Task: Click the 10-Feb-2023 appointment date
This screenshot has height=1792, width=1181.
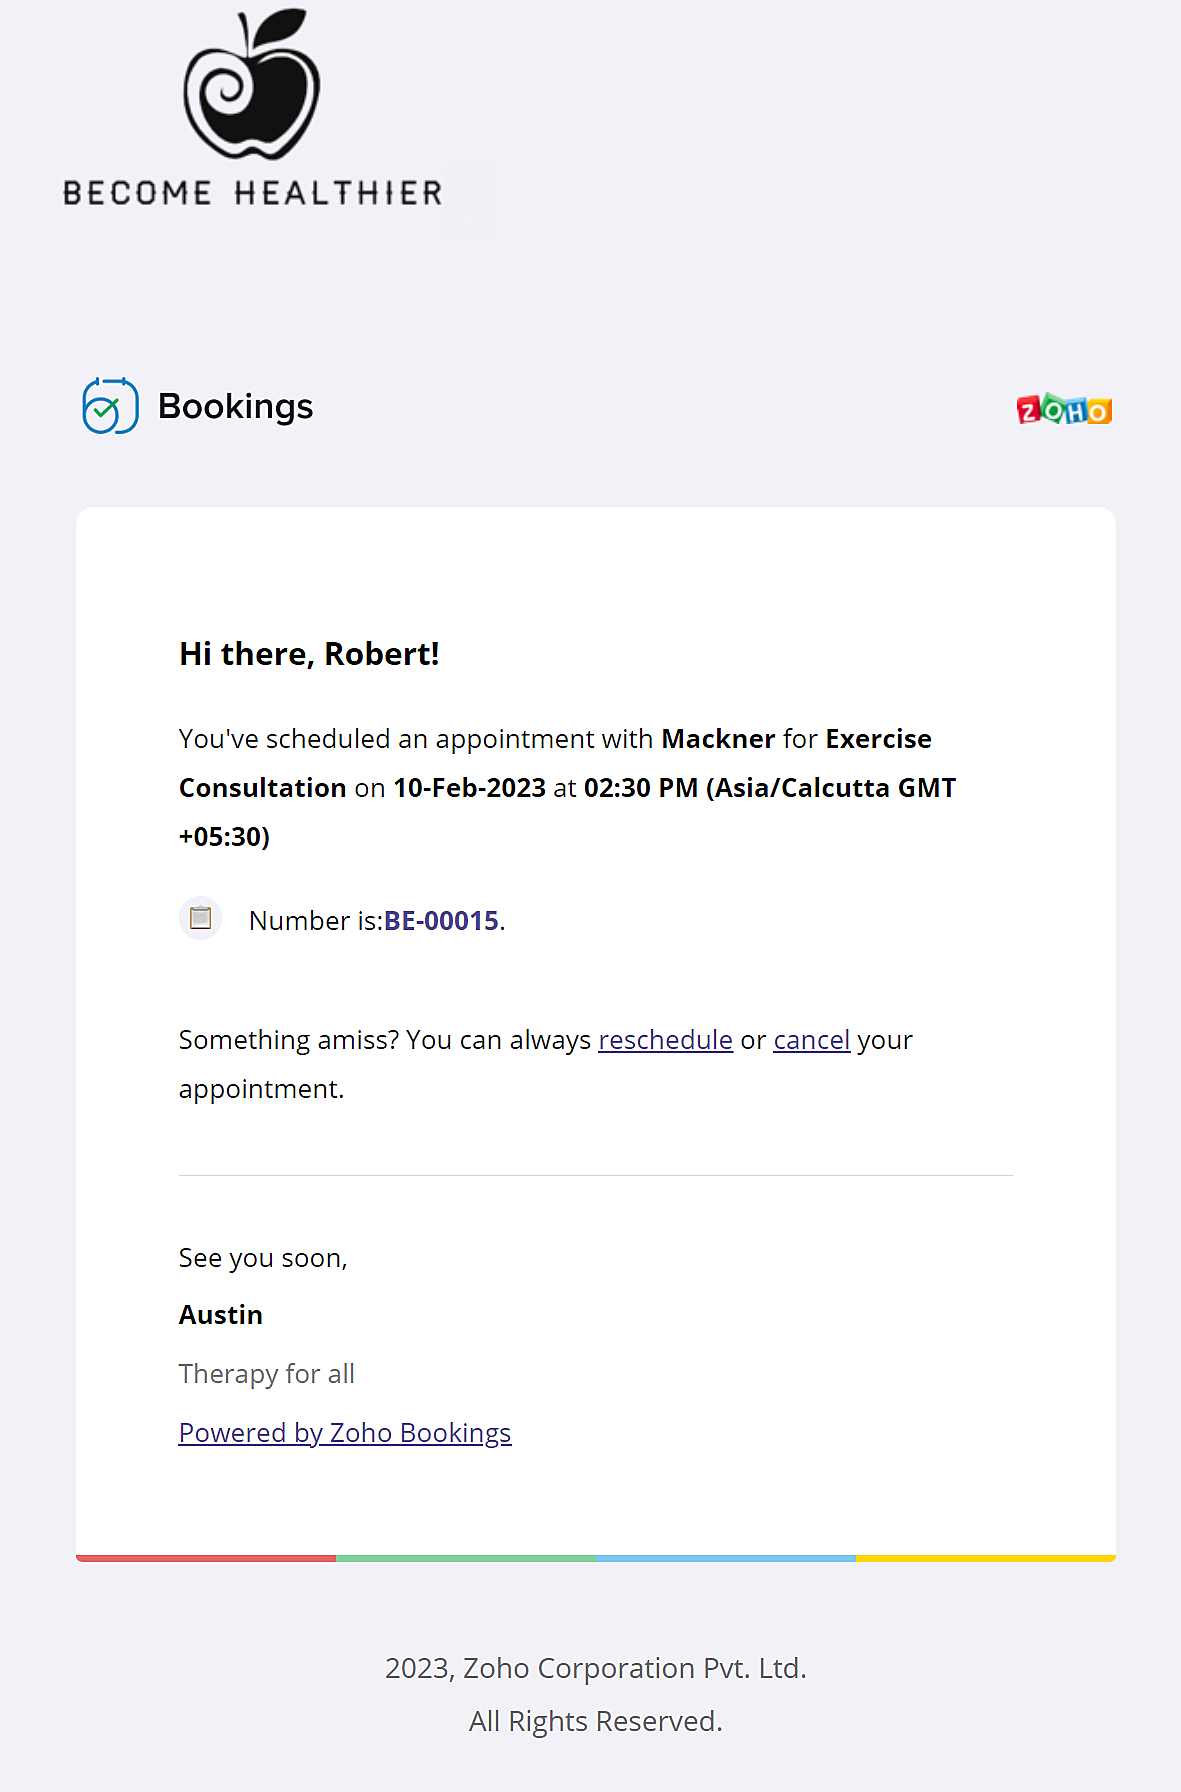Action: (469, 788)
